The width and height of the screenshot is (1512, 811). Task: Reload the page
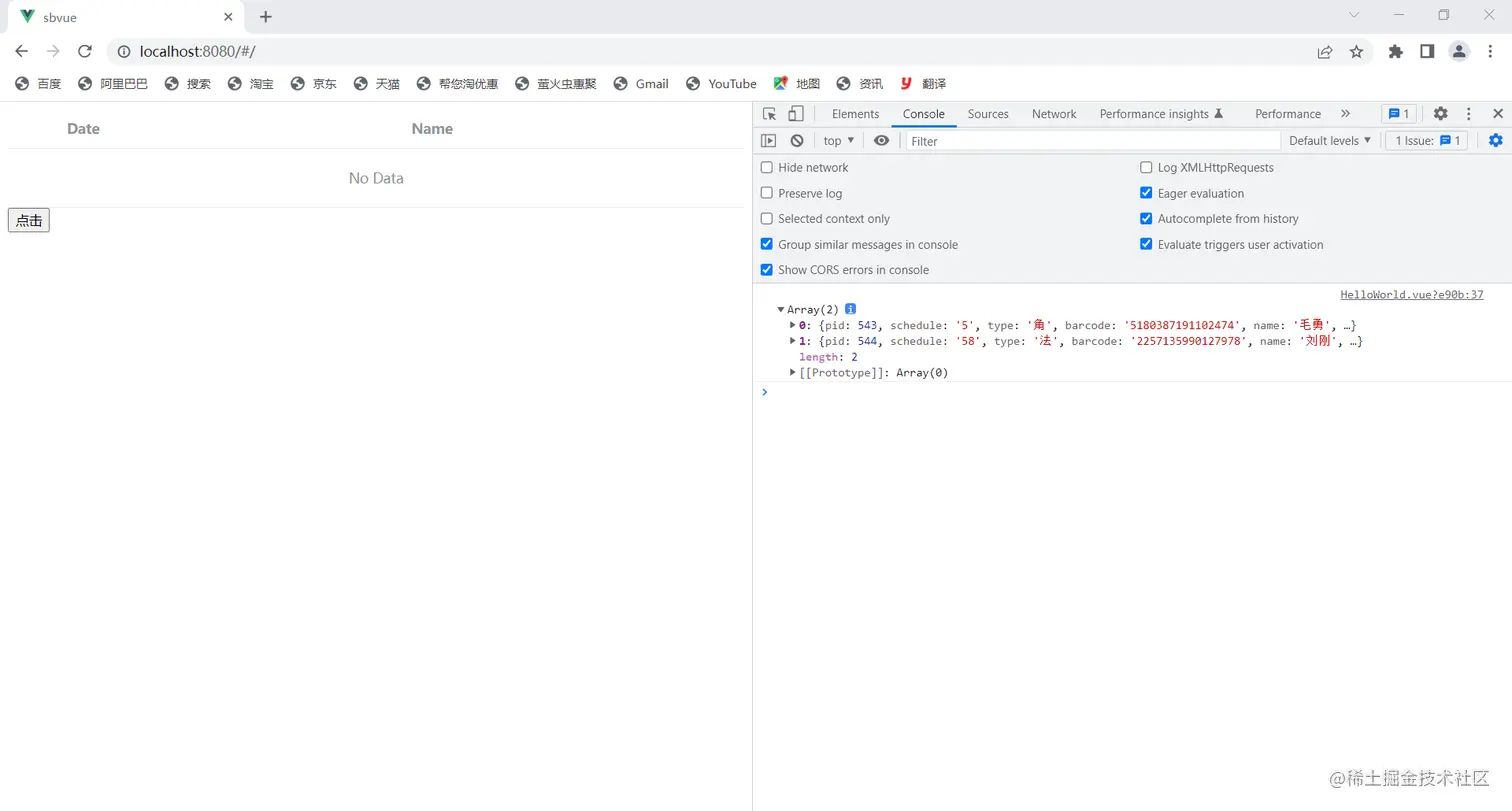pyautogui.click(x=85, y=51)
